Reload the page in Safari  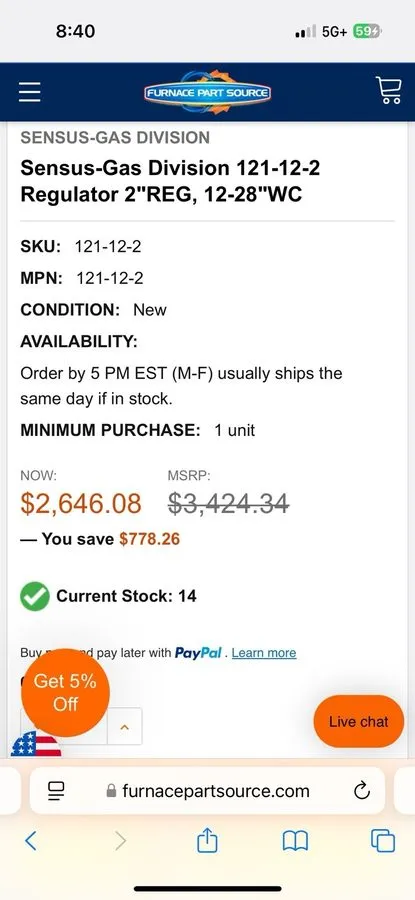point(362,791)
